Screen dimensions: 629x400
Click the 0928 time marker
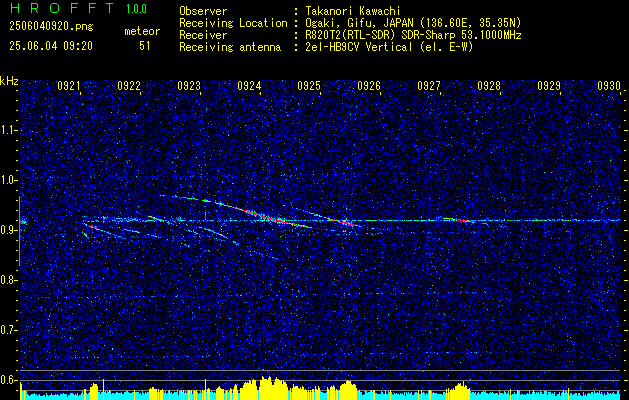click(489, 86)
